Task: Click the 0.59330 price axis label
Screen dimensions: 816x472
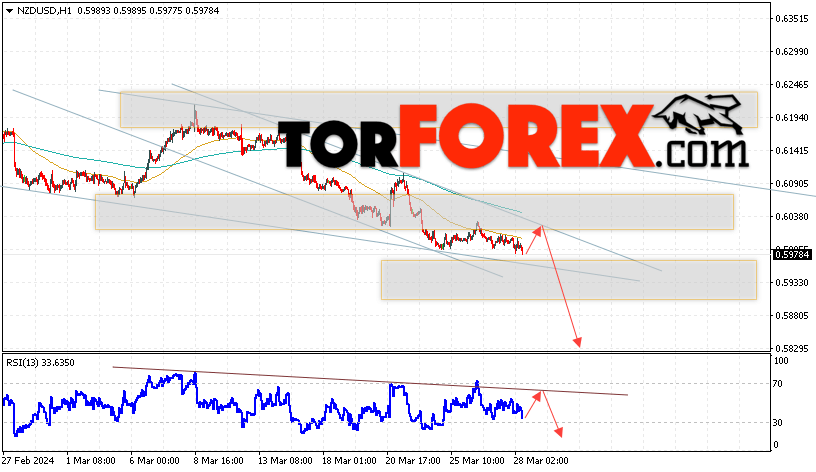Action: click(792, 283)
